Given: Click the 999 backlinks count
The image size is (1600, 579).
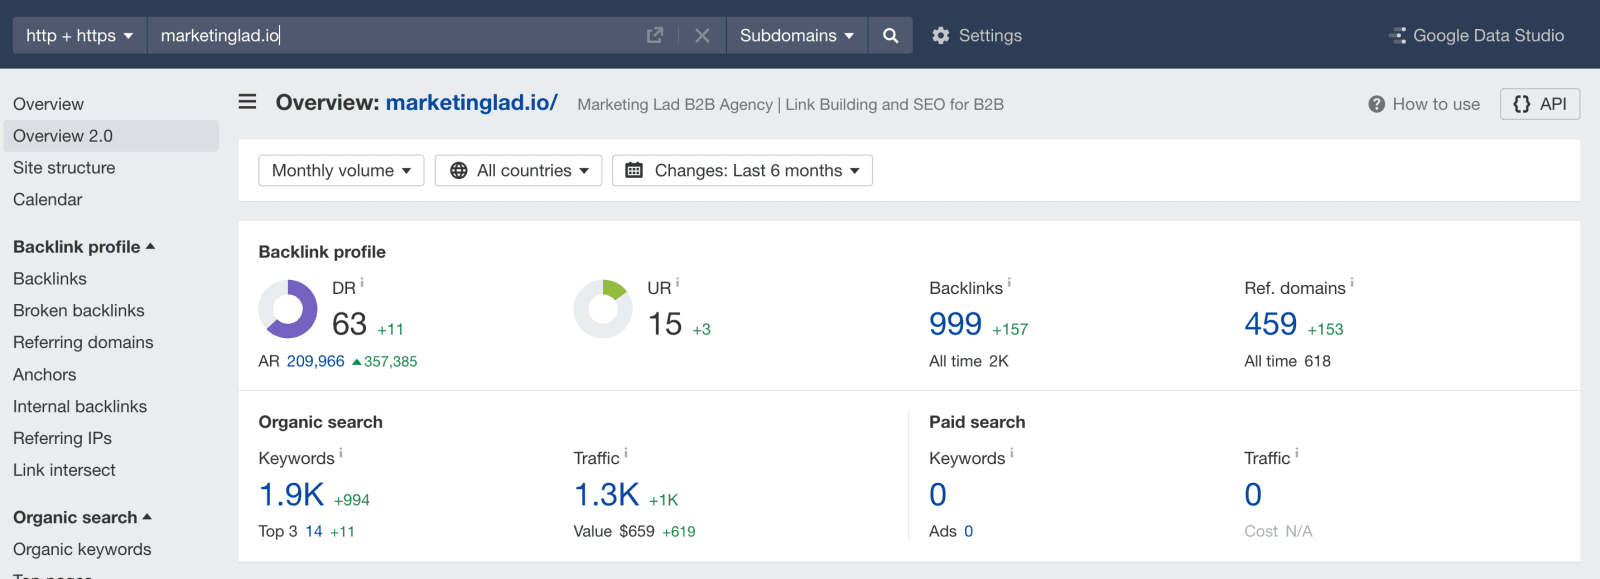Looking at the screenshot, I should [955, 324].
